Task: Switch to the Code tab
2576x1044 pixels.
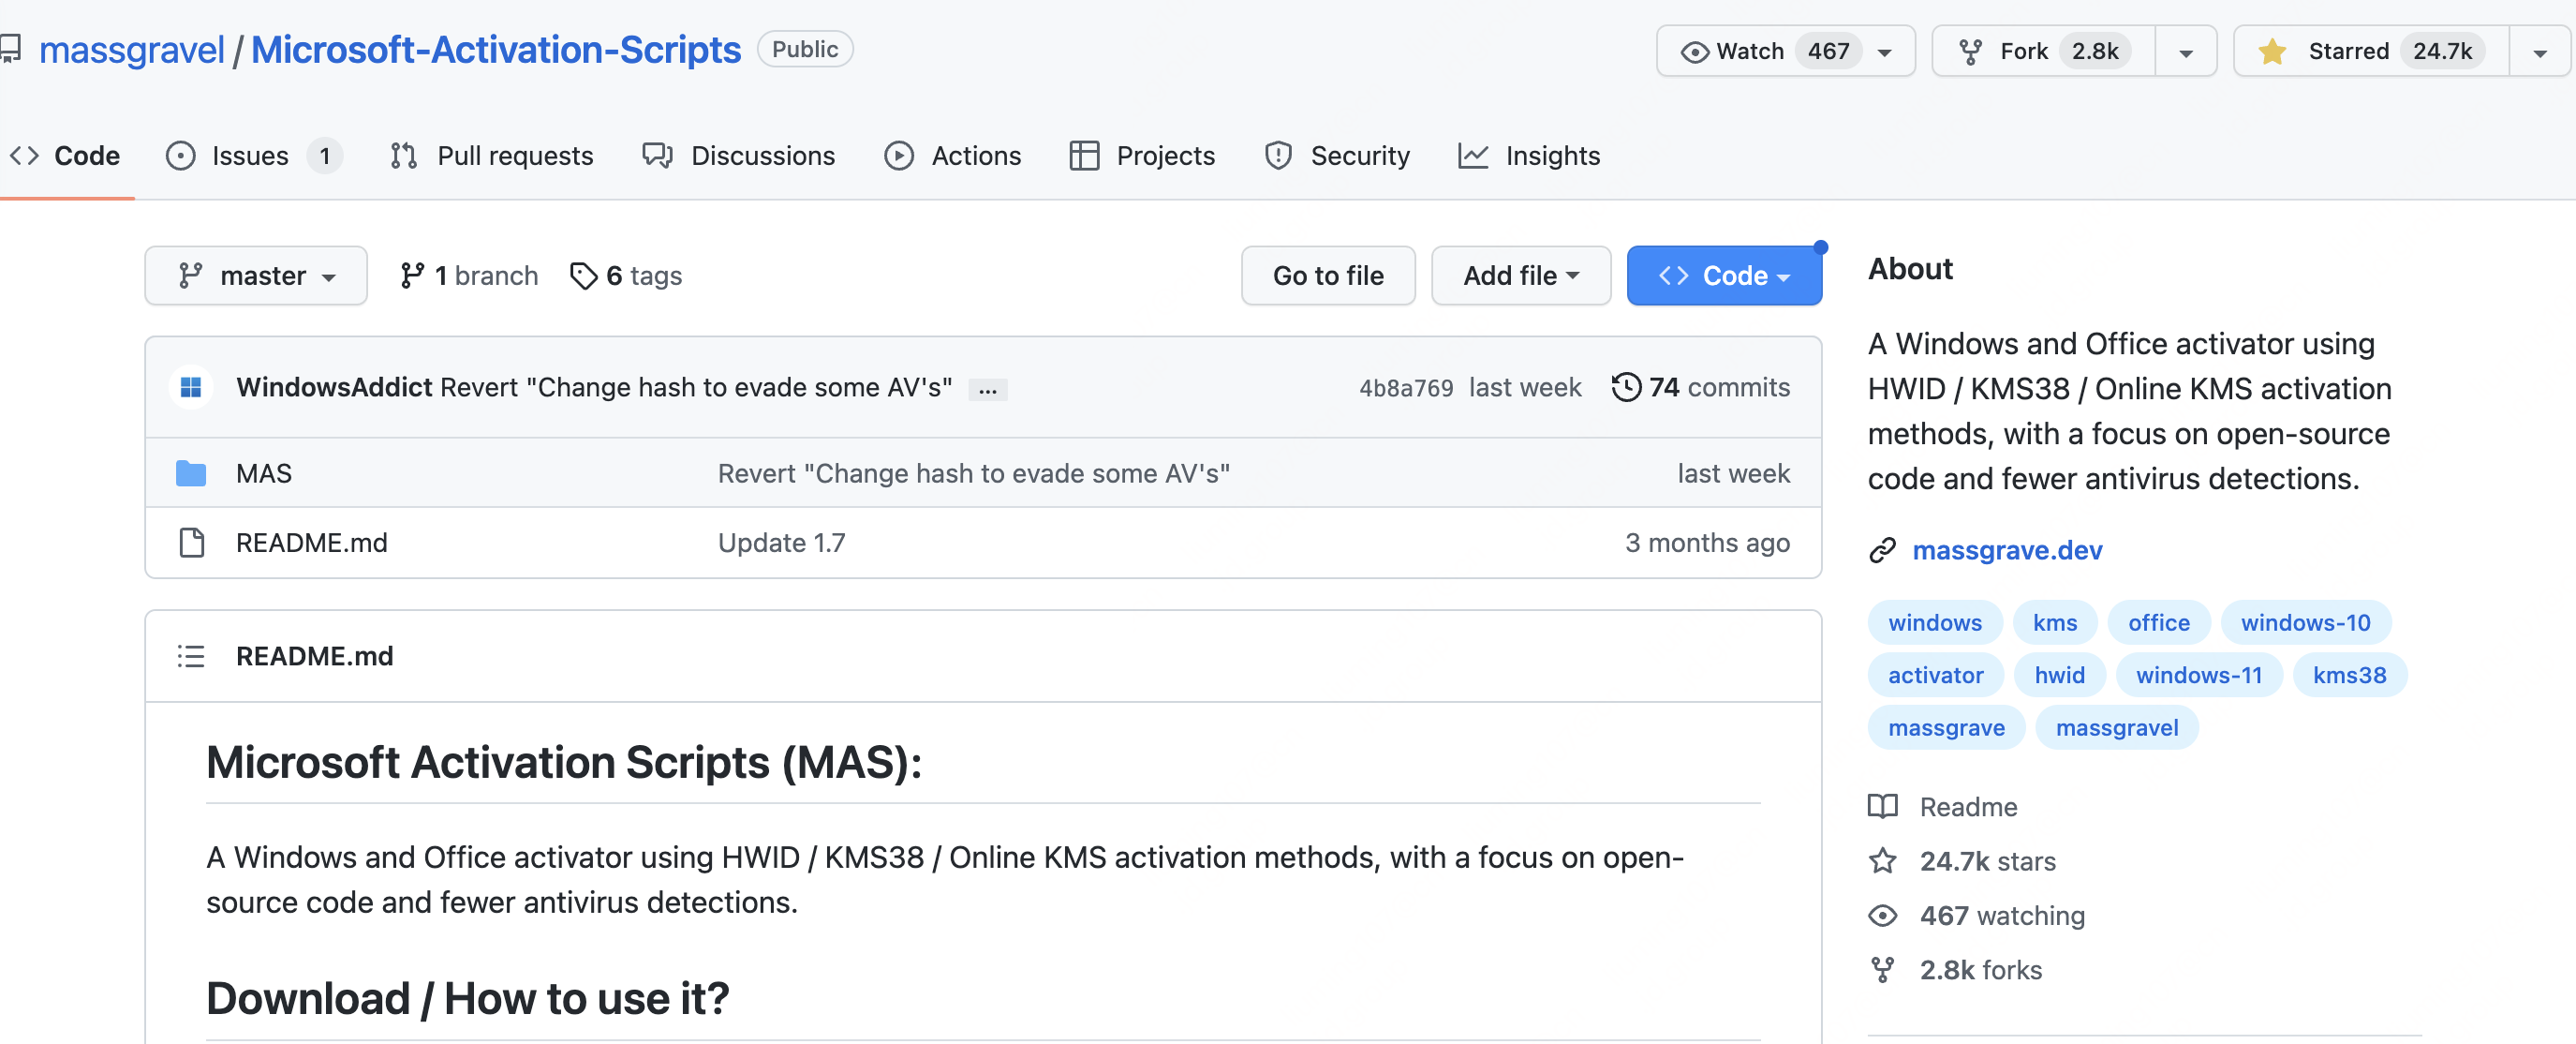Action: click(x=66, y=156)
